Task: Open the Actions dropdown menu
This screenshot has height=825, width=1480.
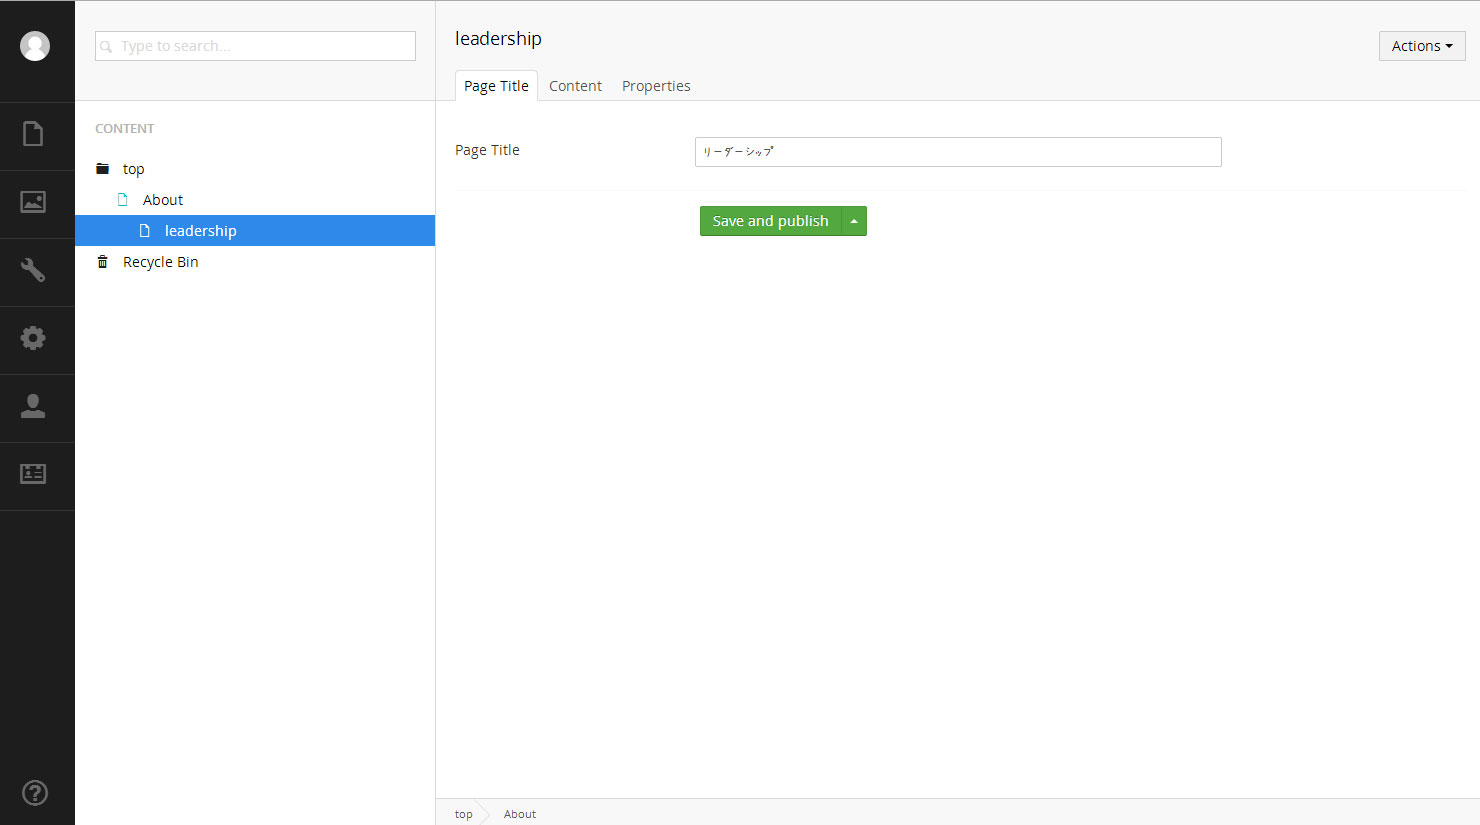Action: (x=1421, y=46)
